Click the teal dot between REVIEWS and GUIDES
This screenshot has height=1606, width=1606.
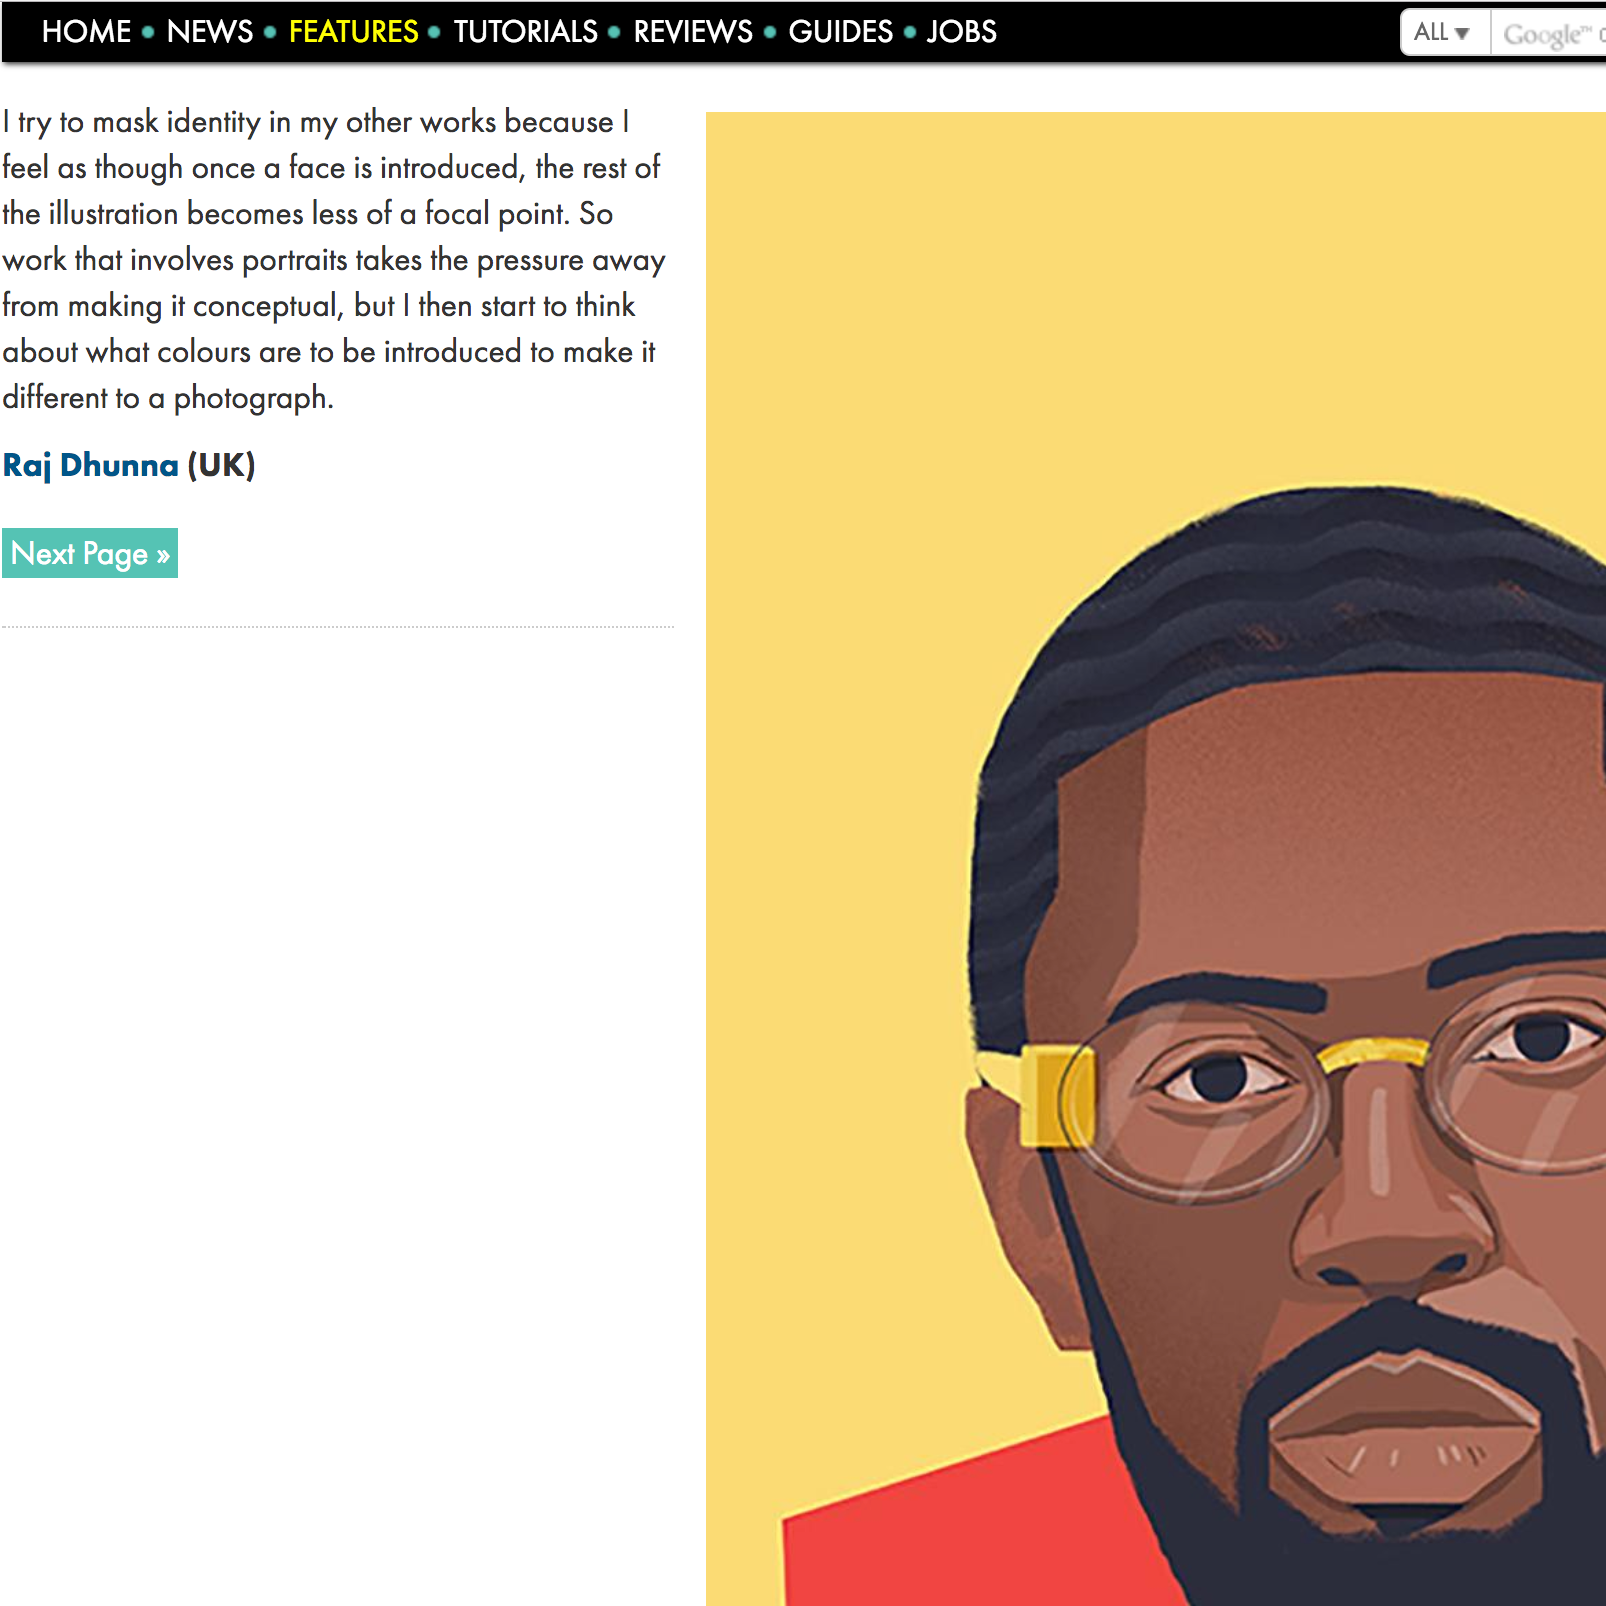pos(770,32)
